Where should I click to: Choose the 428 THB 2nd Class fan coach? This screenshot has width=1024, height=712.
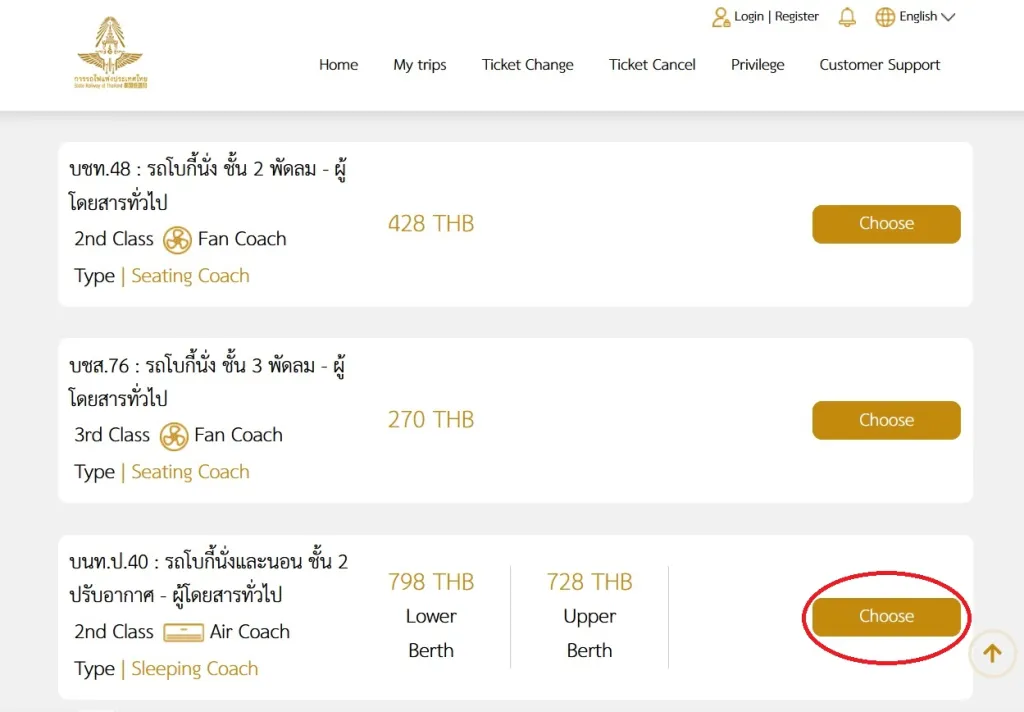[x=886, y=224]
